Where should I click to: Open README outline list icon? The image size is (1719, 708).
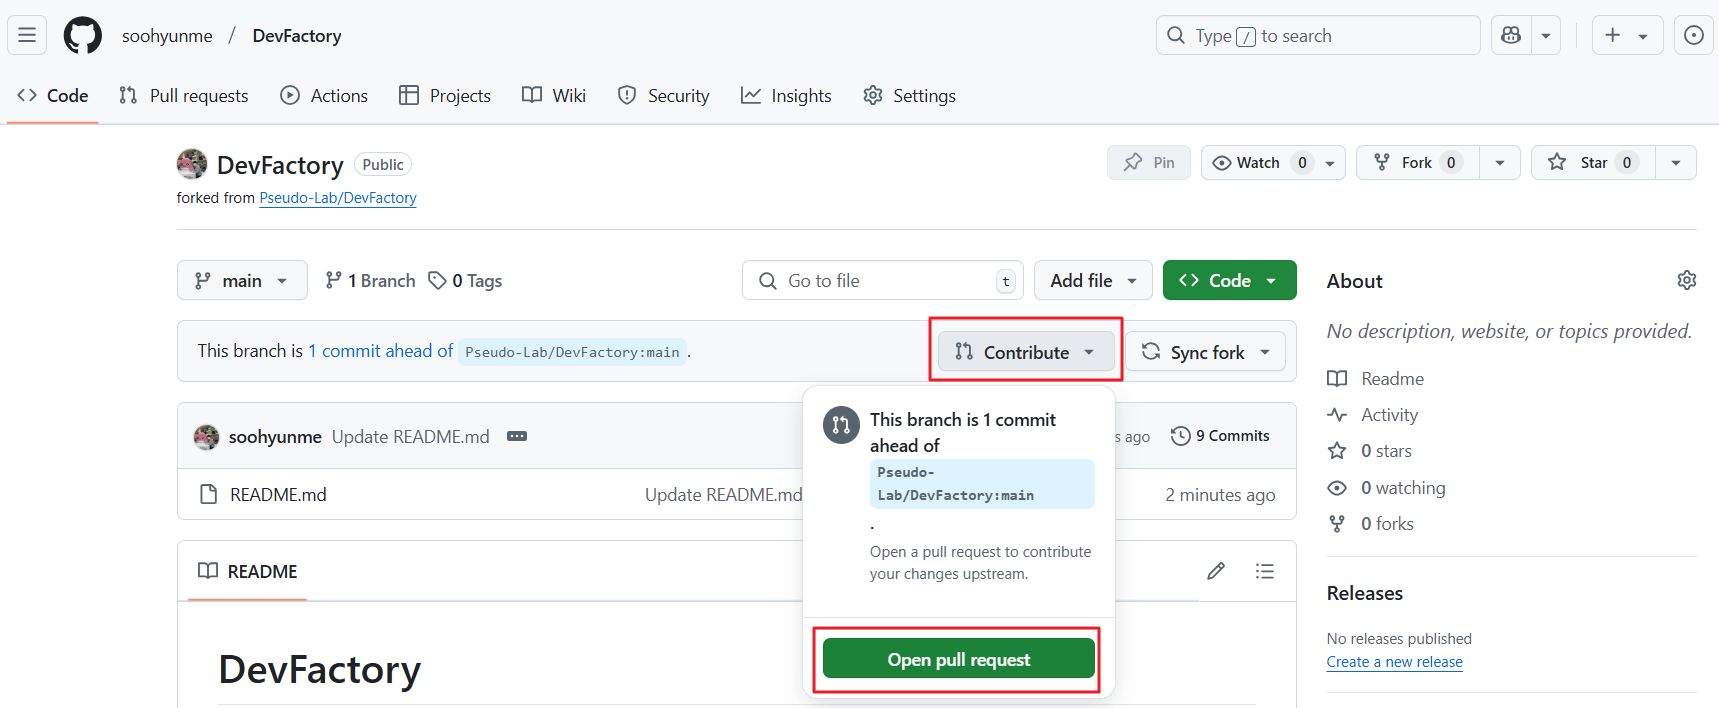click(x=1265, y=571)
